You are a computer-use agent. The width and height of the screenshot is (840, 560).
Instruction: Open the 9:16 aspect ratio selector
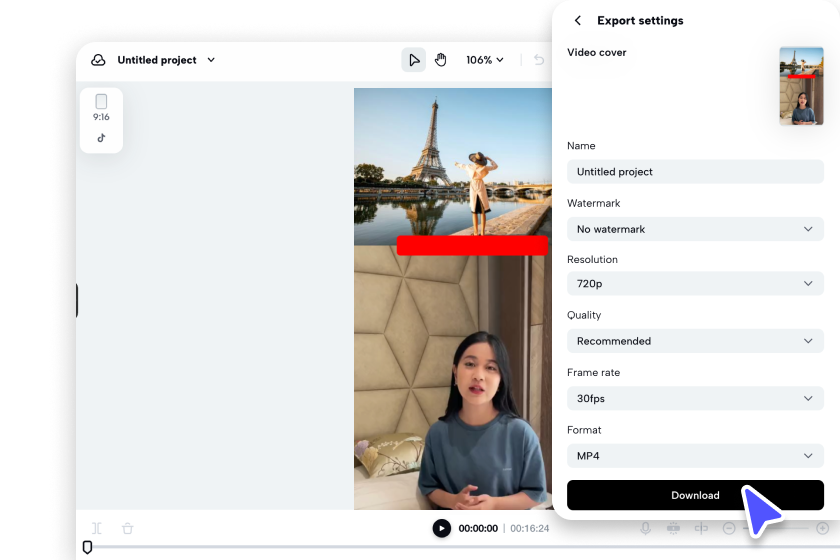point(101,108)
